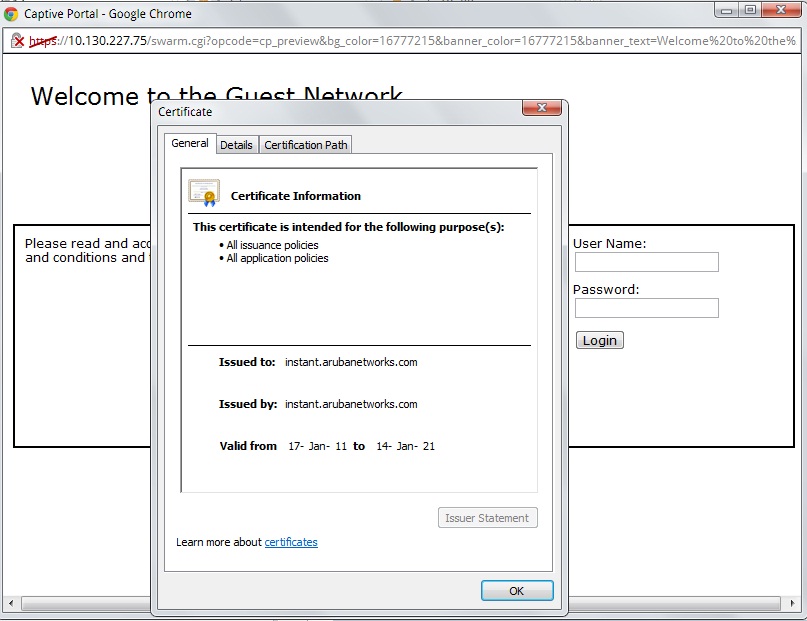Viewport: 807px width, 621px height.
Task: Click the horizontal scrollbar right arrow
Action: [x=792, y=602]
